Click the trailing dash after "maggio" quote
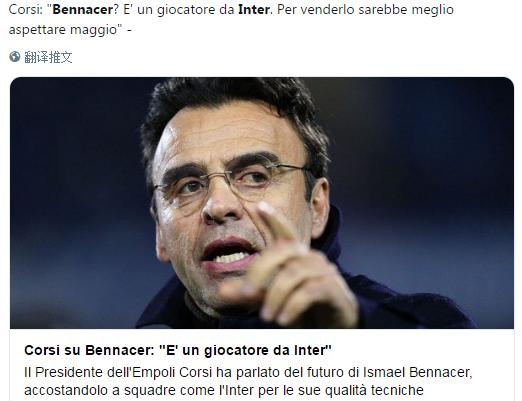Image resolution: width=522 pixels, height=401 pixels. pyautogui.click(x=129, y=31)
